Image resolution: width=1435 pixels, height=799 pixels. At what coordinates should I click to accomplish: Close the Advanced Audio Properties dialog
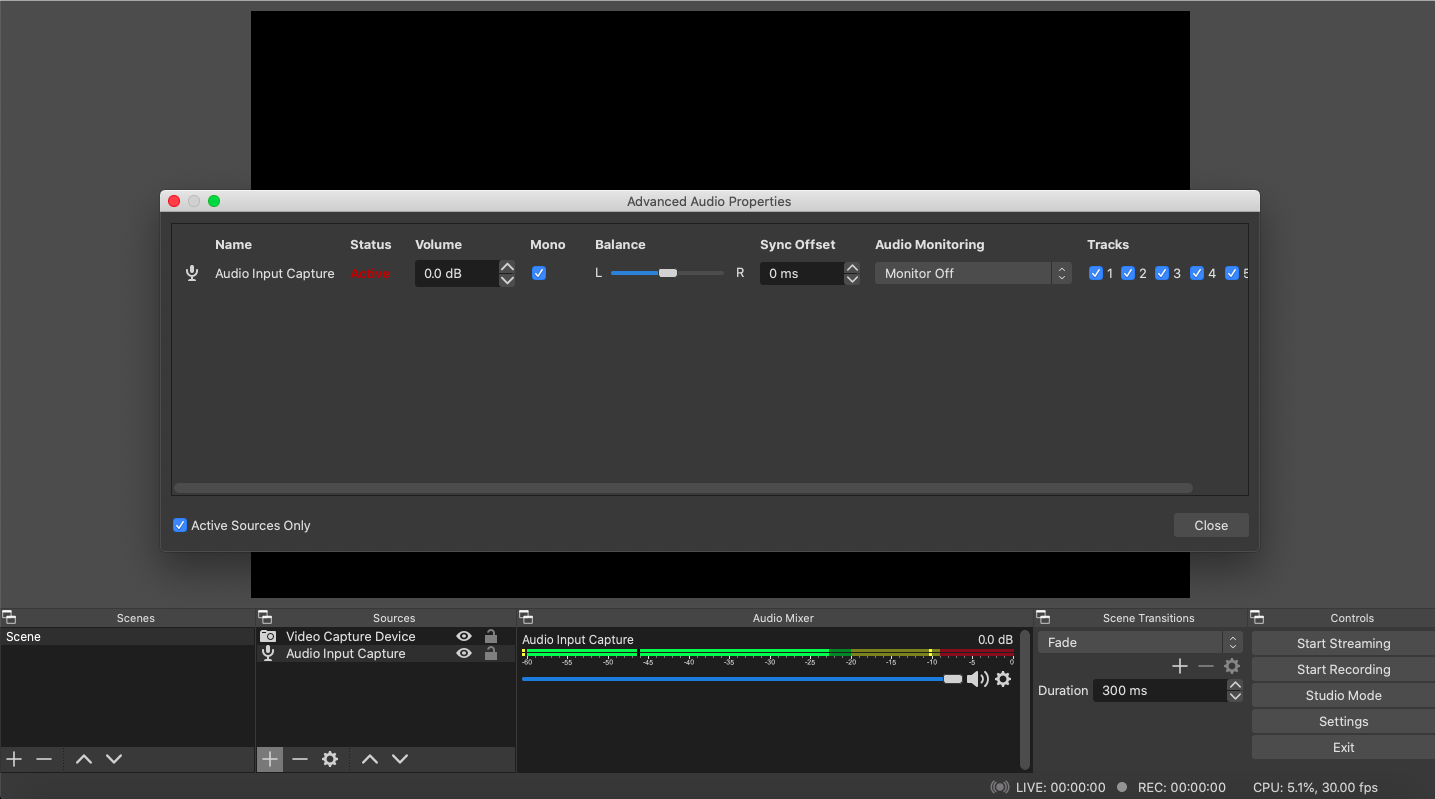click(x=1211, y=525)
